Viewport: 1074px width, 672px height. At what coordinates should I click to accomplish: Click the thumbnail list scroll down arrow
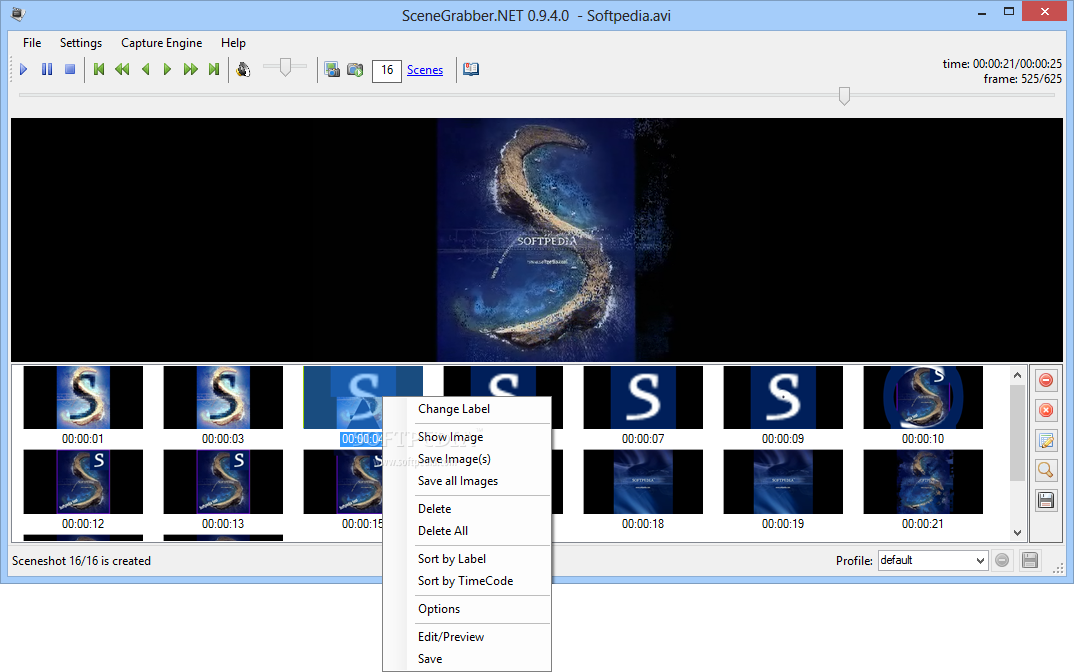(x=1017, y=532)
